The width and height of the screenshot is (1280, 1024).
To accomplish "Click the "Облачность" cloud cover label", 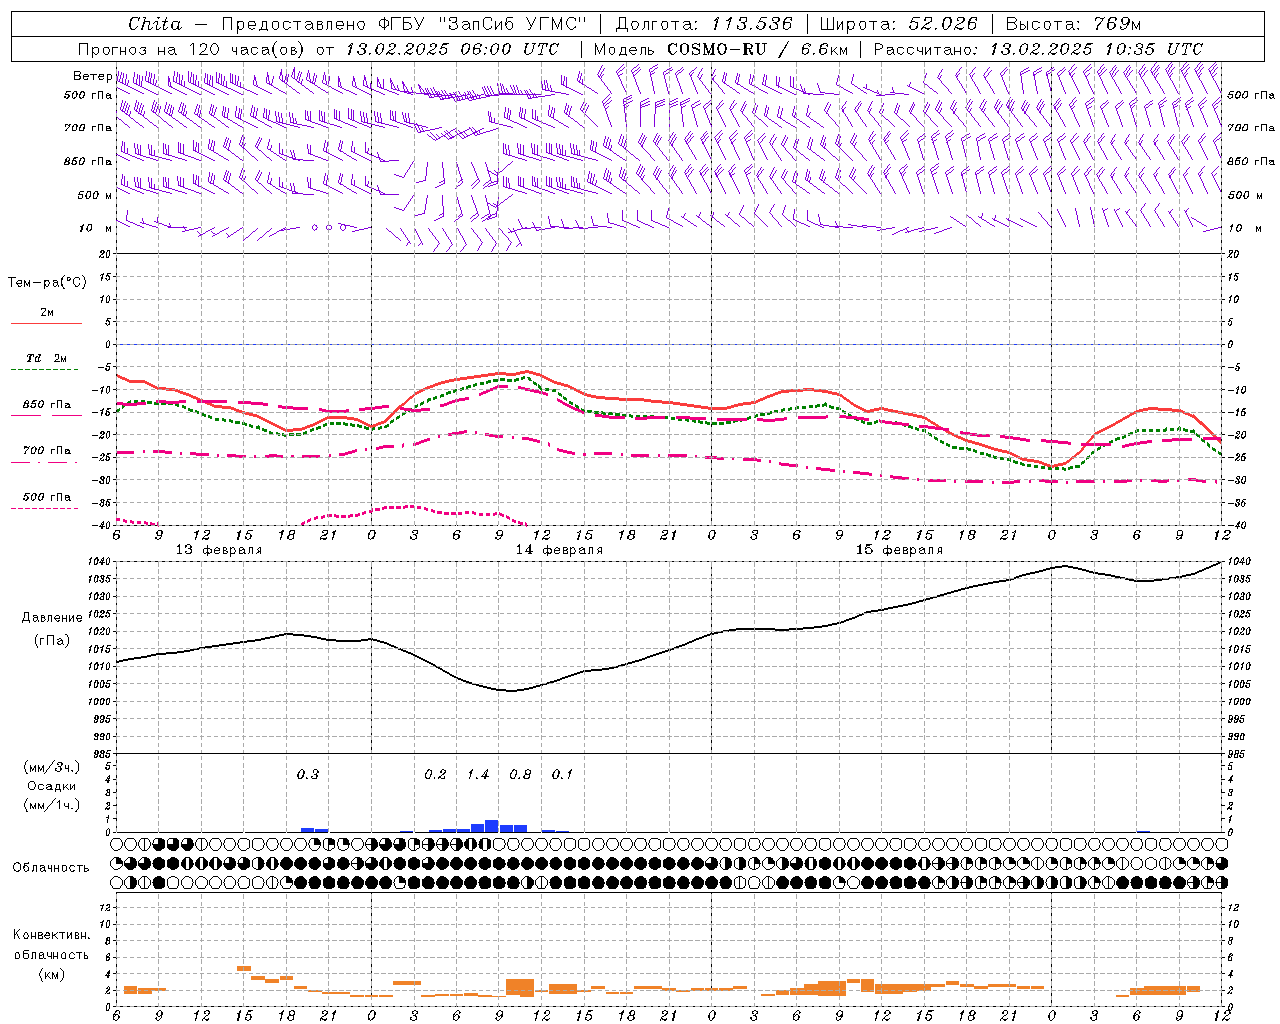I will pyautogui.click(x=51, y=867).
